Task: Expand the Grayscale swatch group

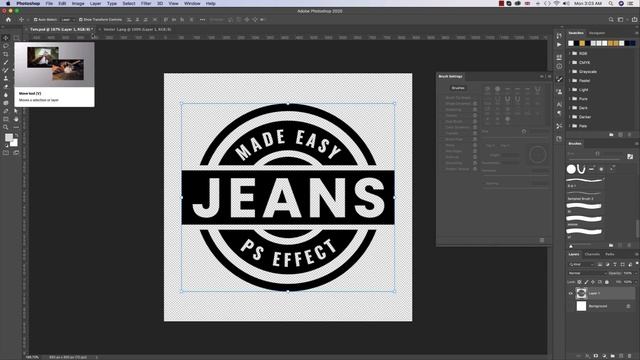Action: point(570,71)
